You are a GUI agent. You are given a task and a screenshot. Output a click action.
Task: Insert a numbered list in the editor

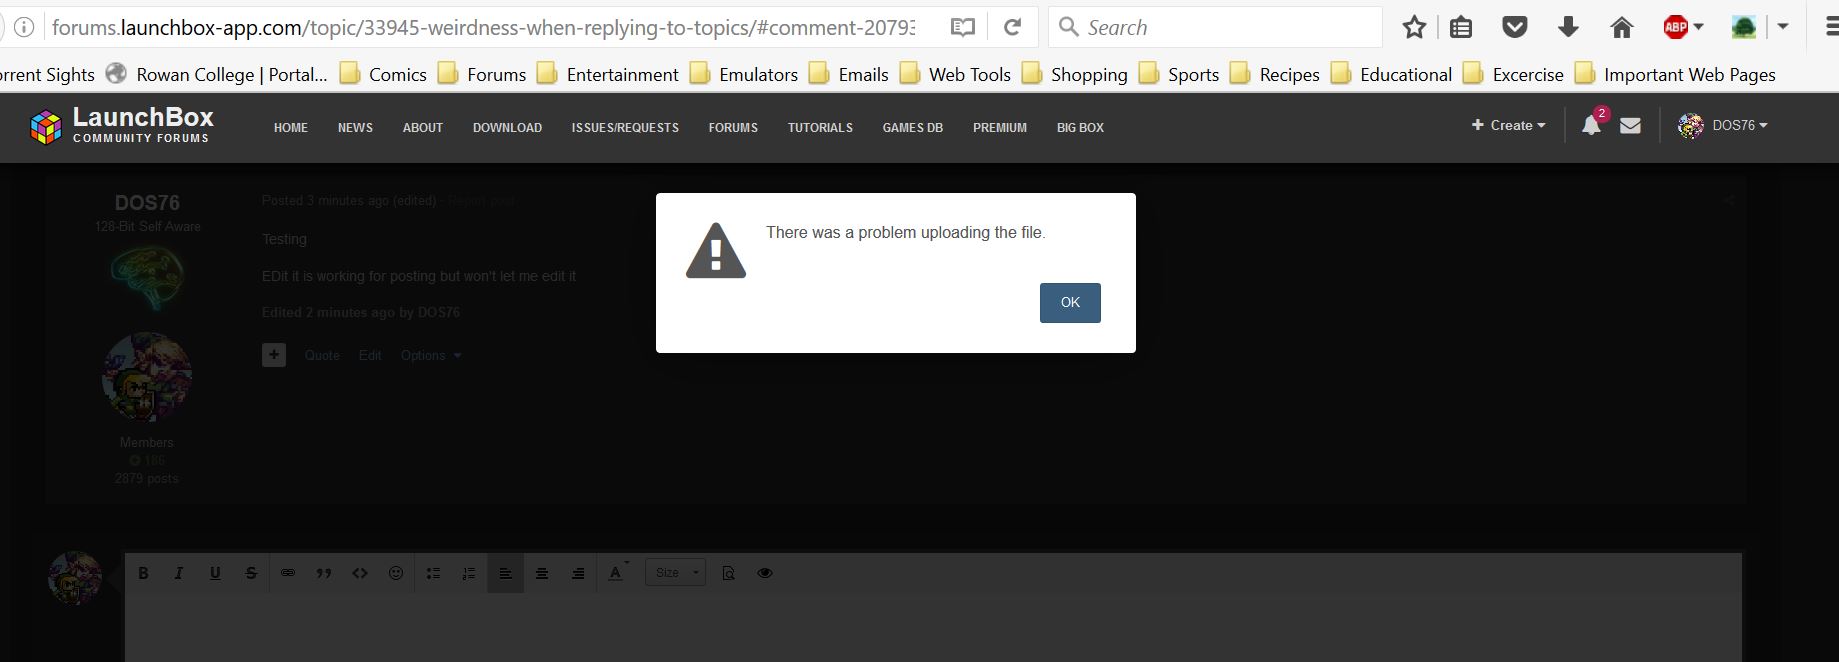[469, 573]
